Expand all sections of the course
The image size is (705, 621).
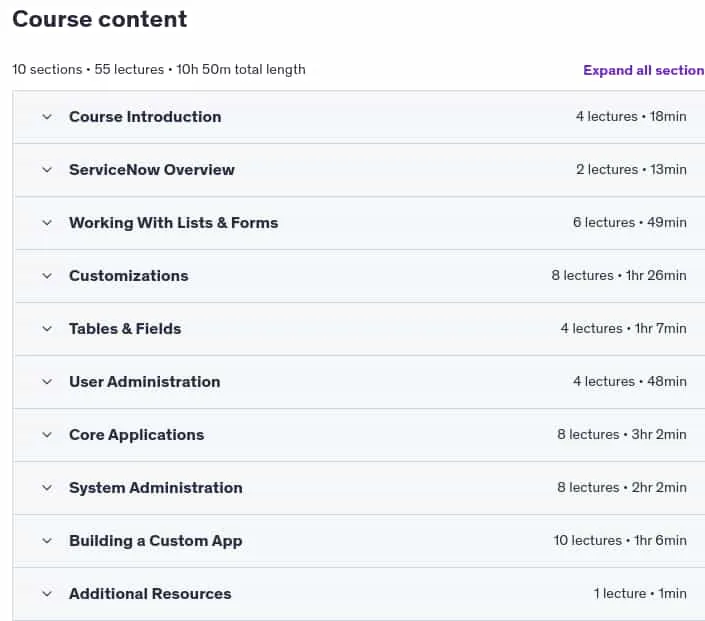tap(644, 70)
